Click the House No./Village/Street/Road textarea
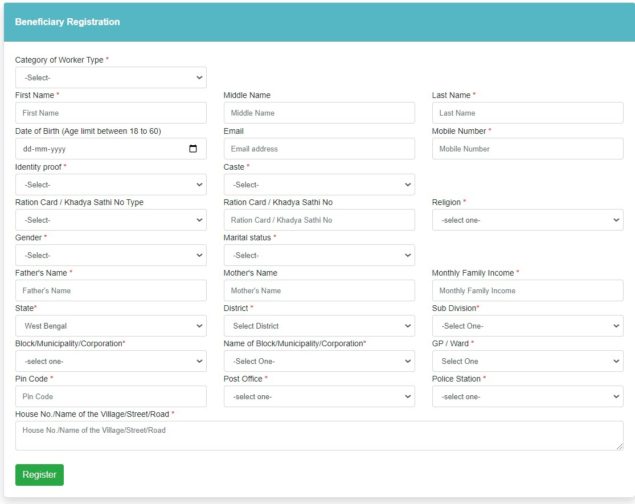Screen dimensions: 635x504 pyautogui.click(x=318, y=435)
